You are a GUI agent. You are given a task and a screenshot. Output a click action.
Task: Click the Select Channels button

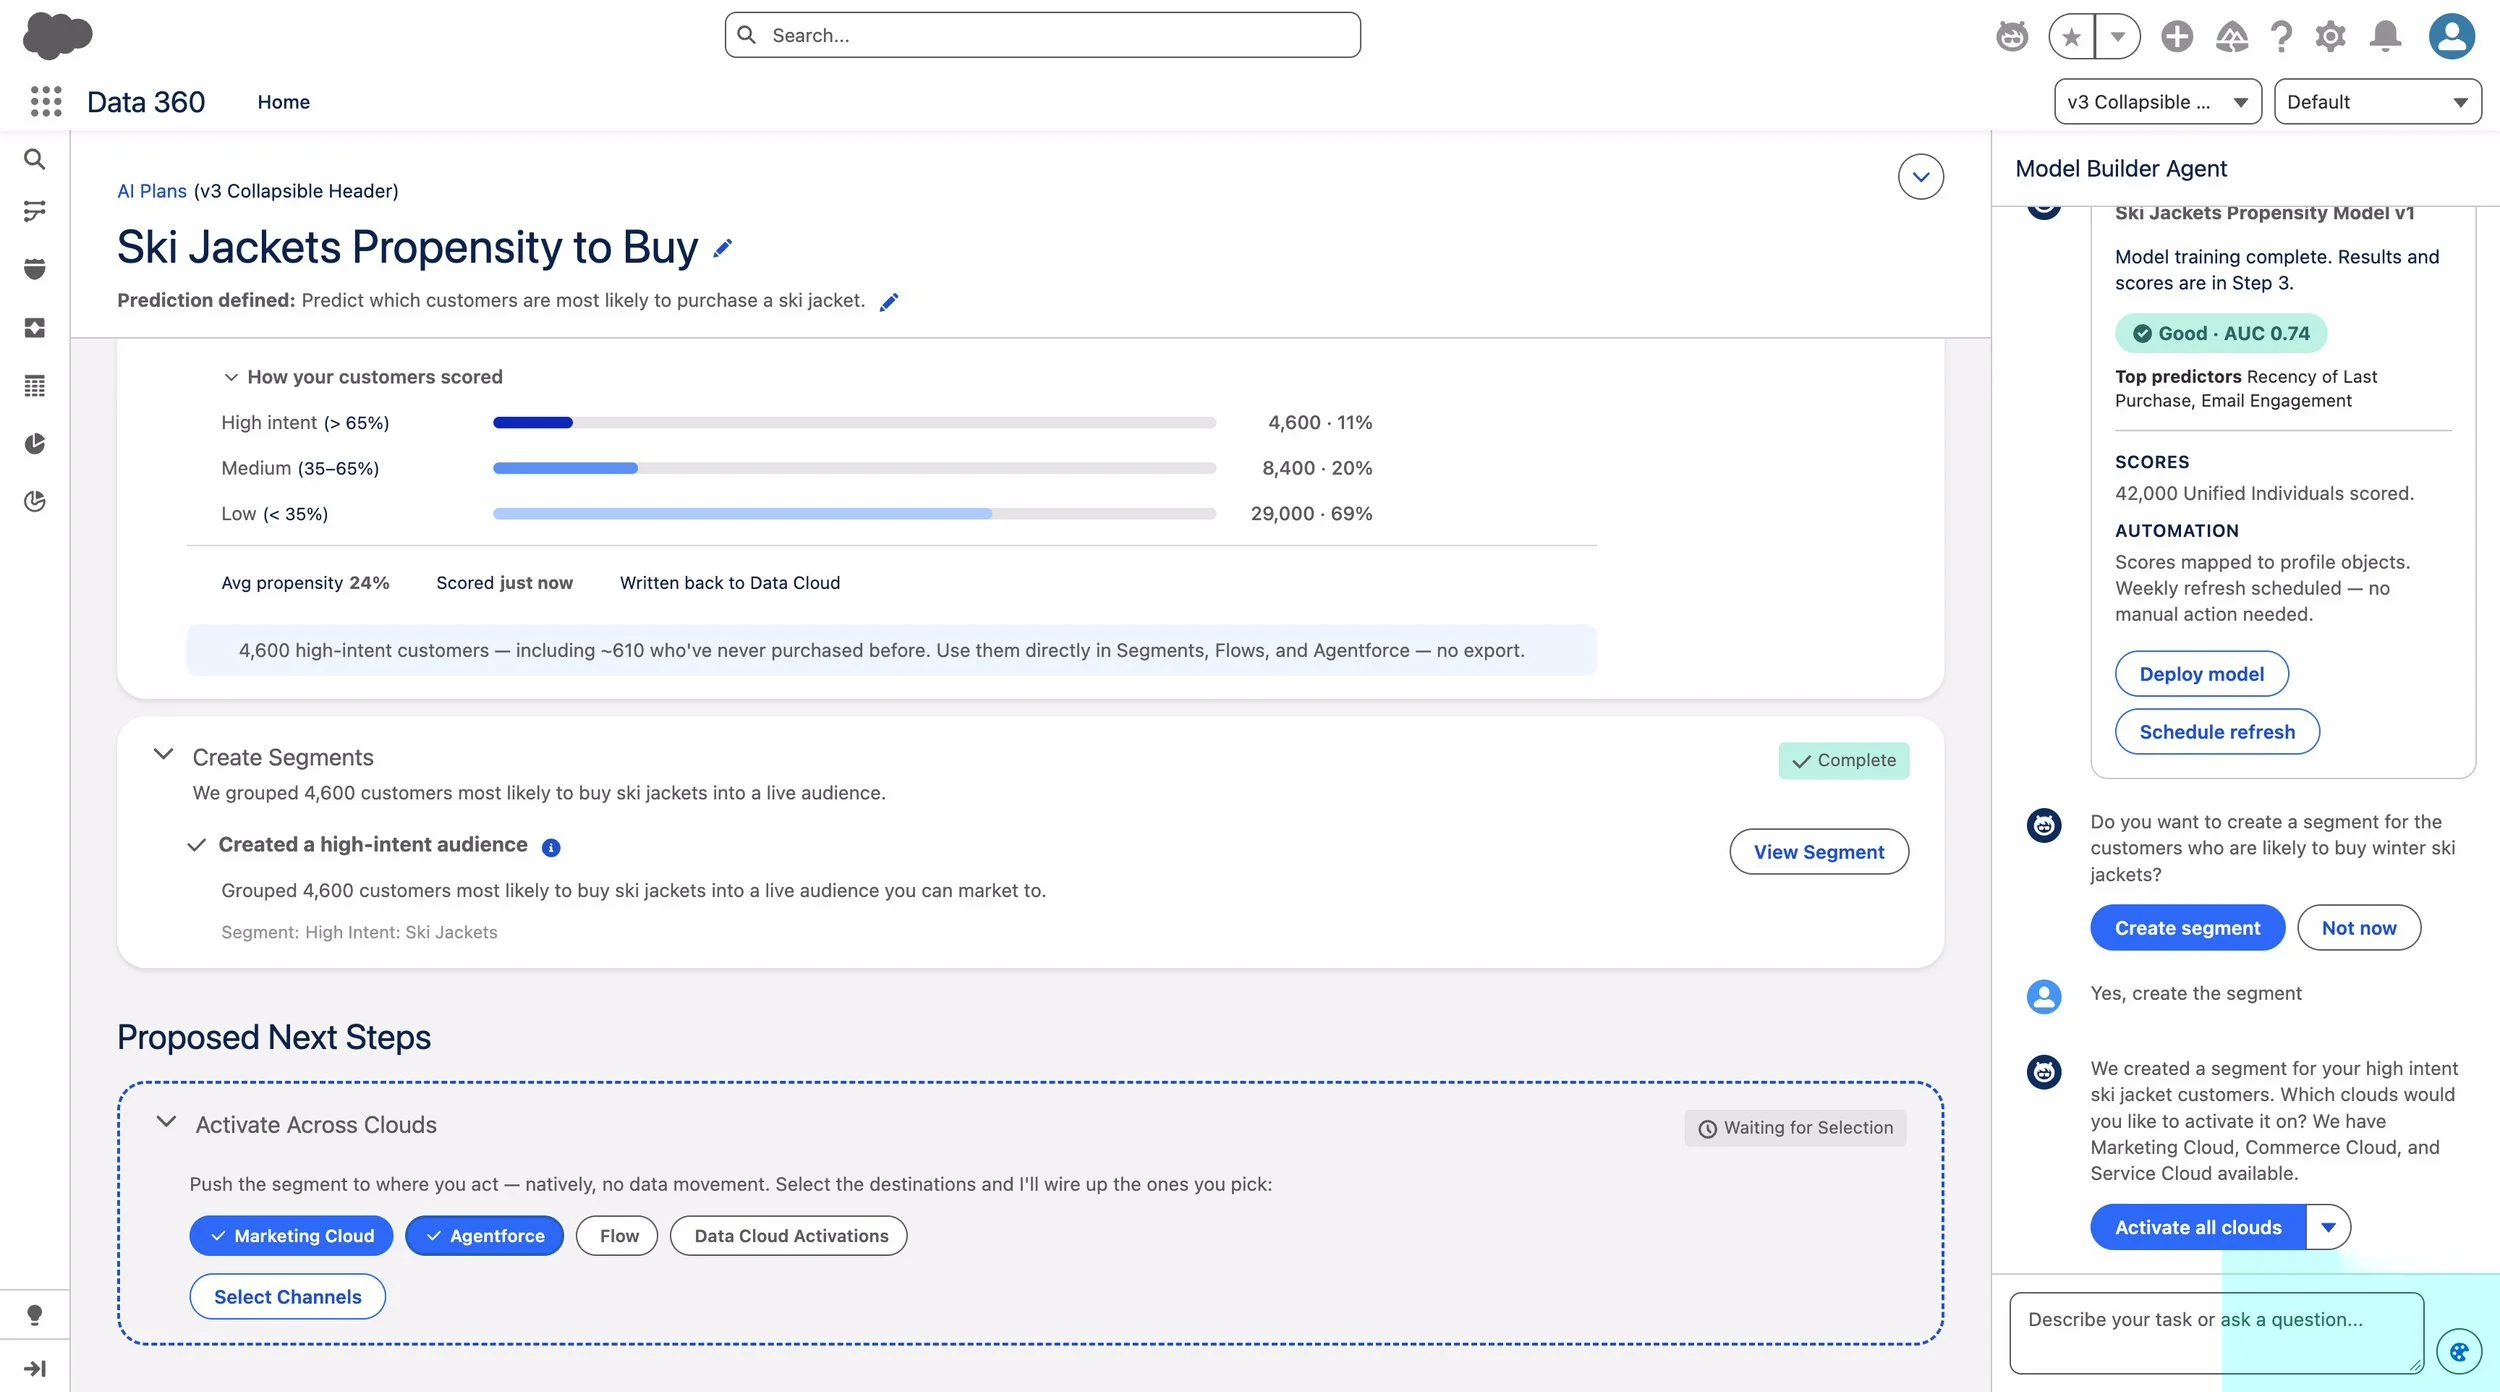pyautogui.click(x=288, y=1297)
